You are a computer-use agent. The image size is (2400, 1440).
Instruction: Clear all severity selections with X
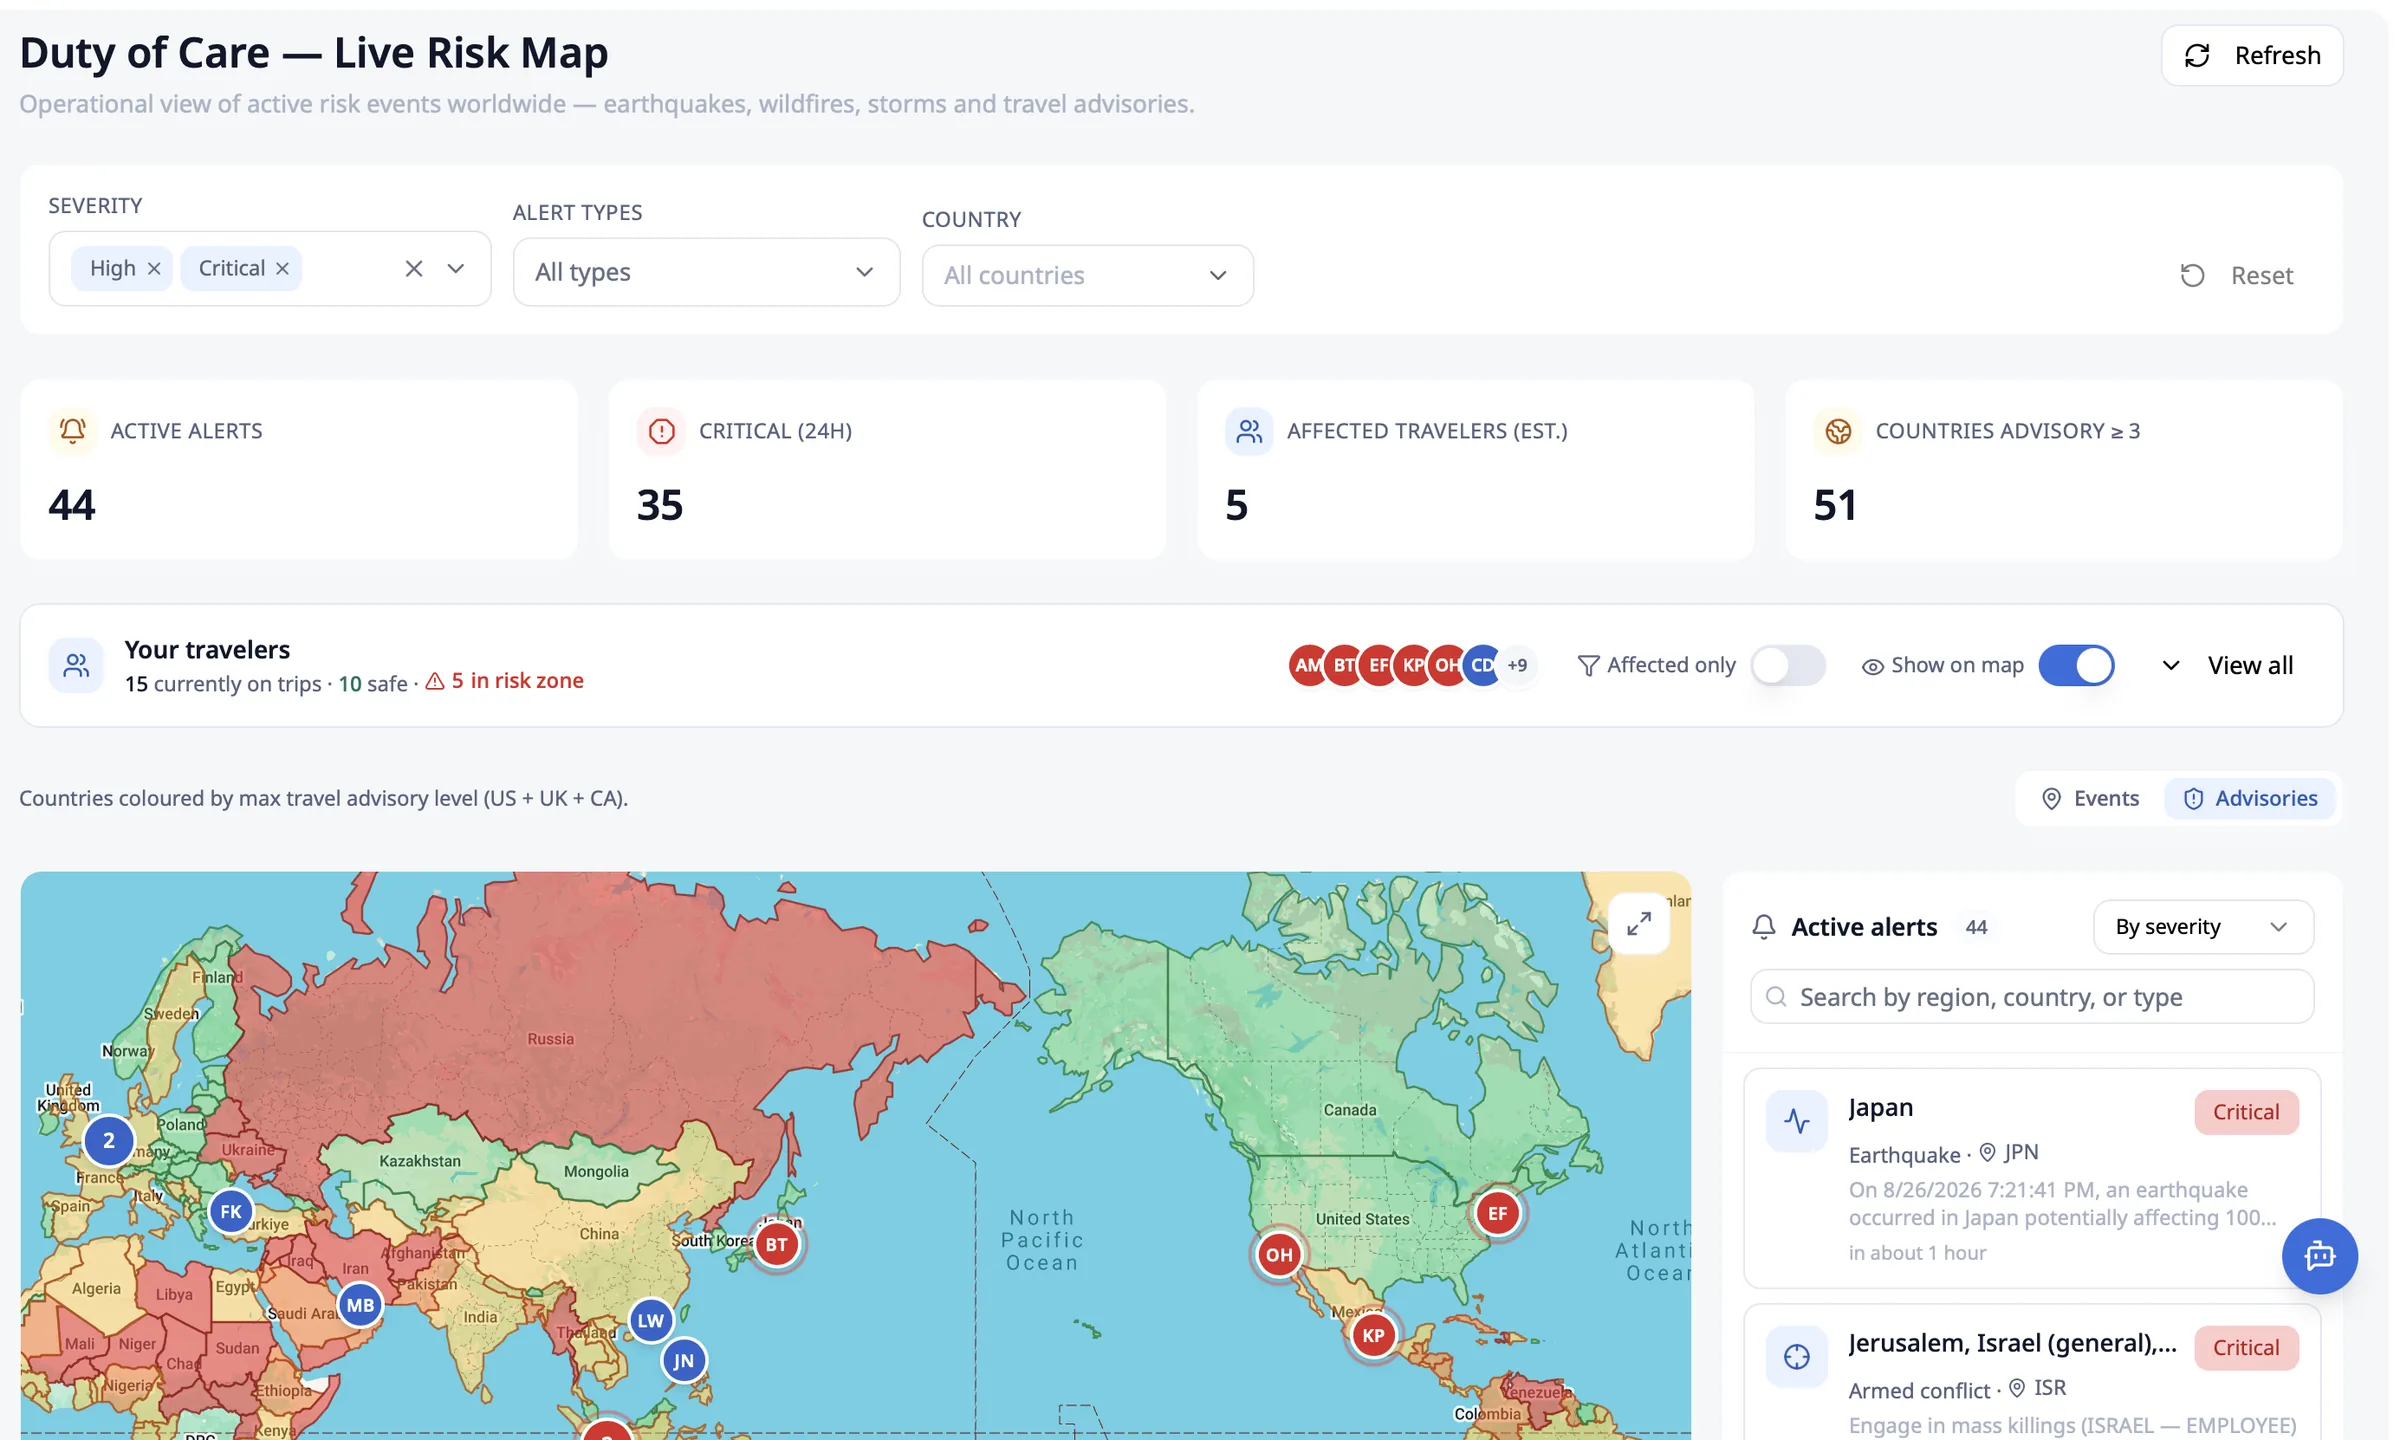pyautogui.click(x=414, y=269)
